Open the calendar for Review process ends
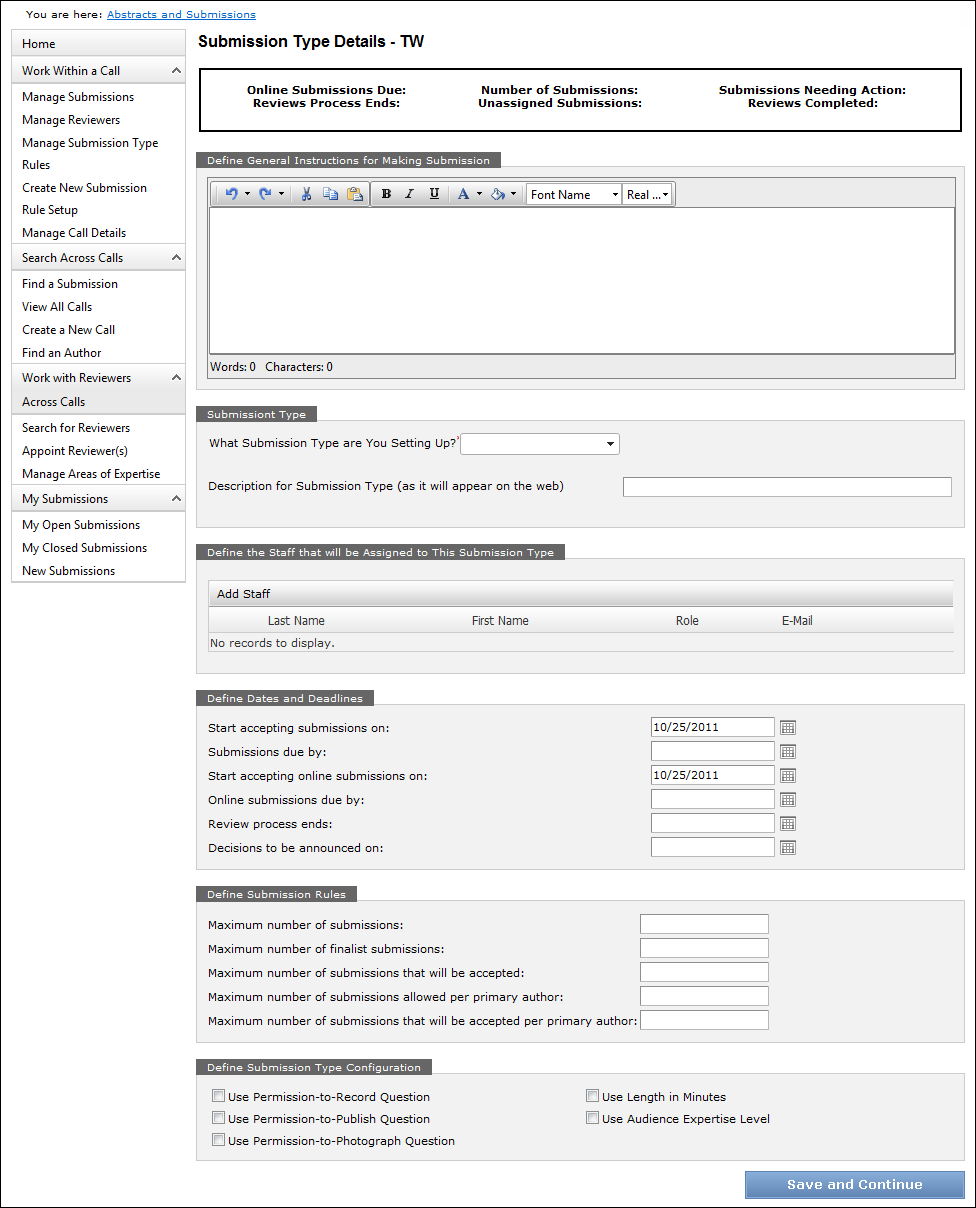The height and width of the screenshot is (1208, 976). click(x=787, y=823)
